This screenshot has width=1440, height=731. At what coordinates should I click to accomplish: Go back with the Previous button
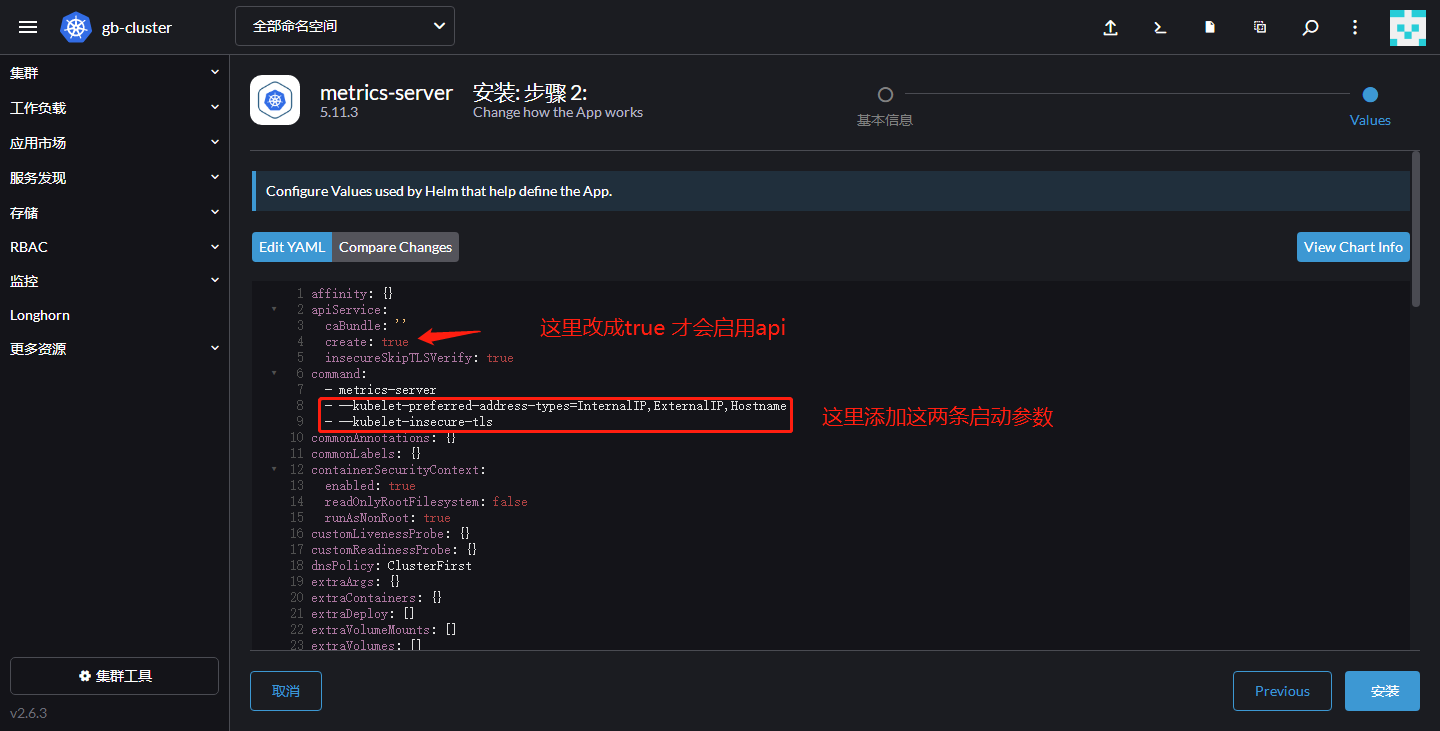coord(1282,691)
